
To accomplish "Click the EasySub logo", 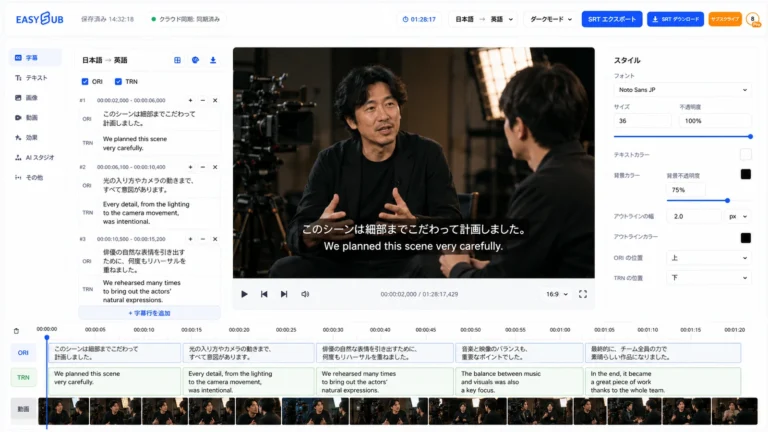I will tap(40, 19).
